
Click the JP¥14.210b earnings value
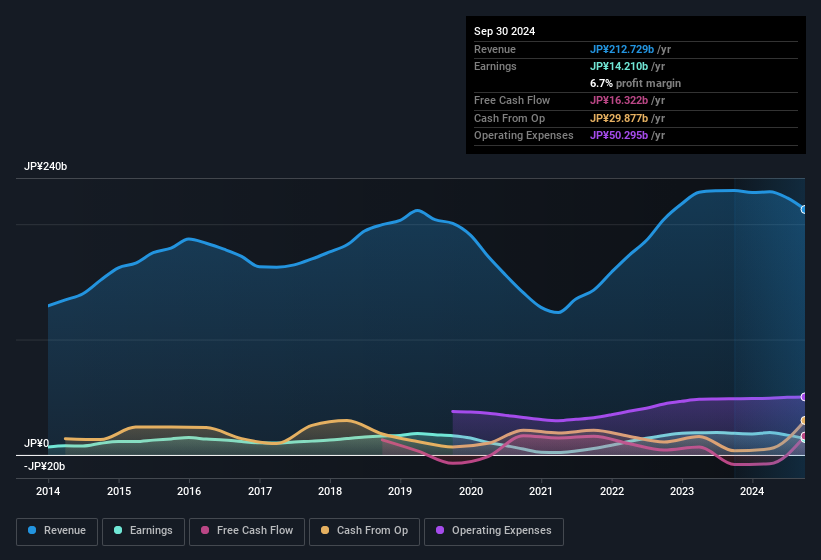pos(619,66)
